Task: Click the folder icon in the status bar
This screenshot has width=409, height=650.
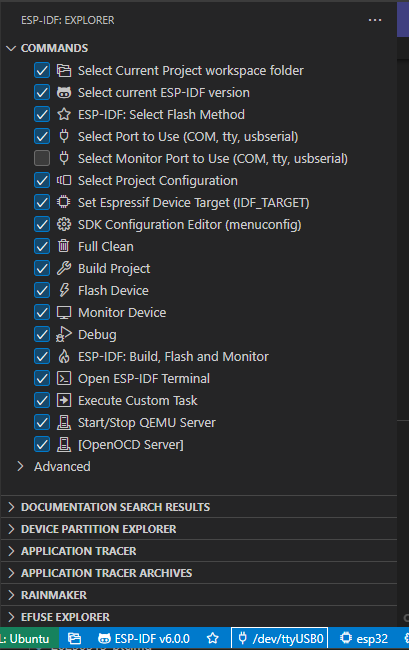Action: click(74, 638)
